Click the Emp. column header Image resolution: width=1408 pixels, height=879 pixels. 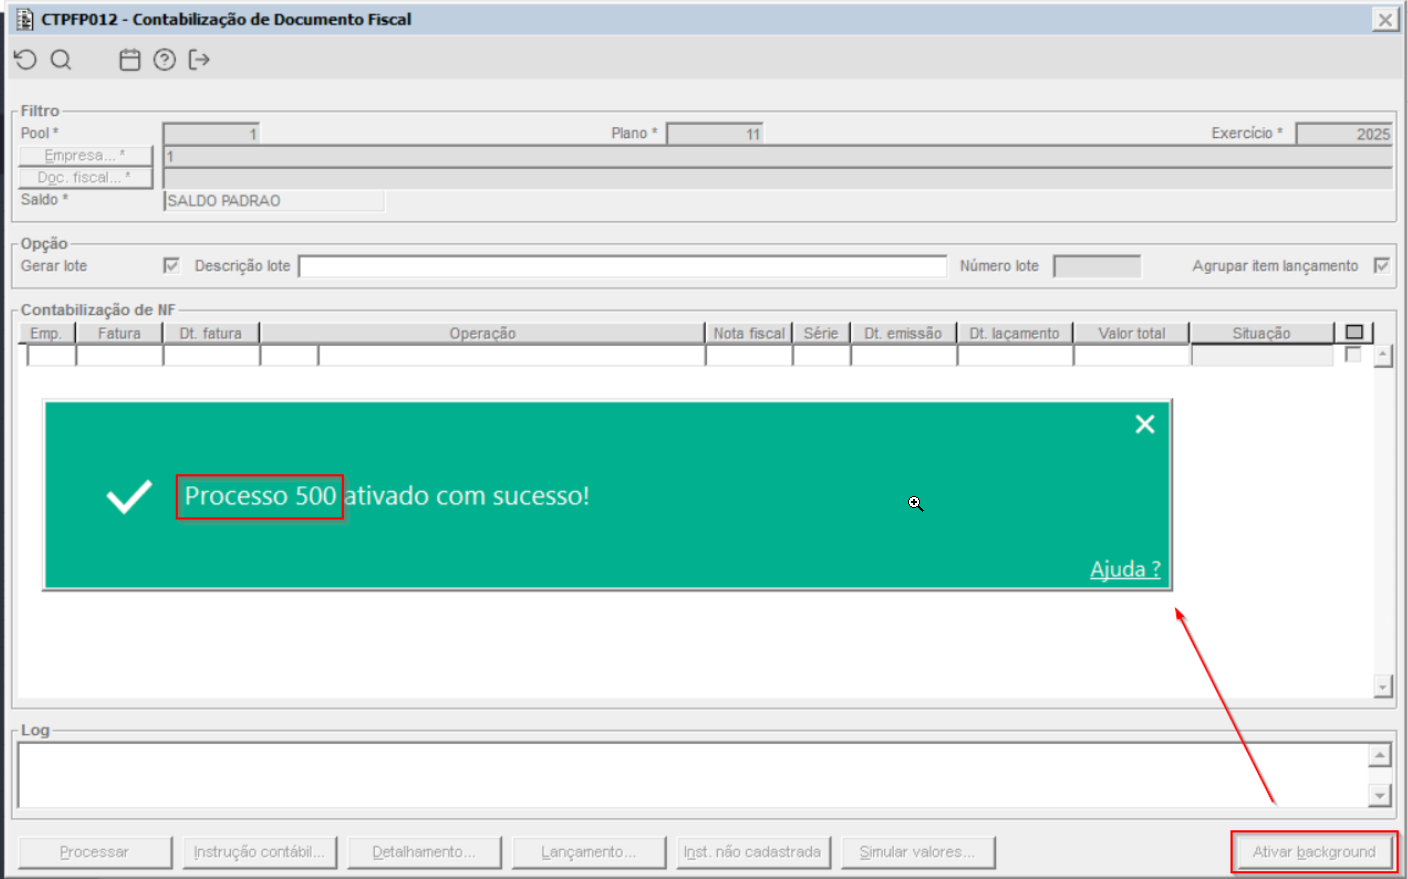[x=46, y=333]
